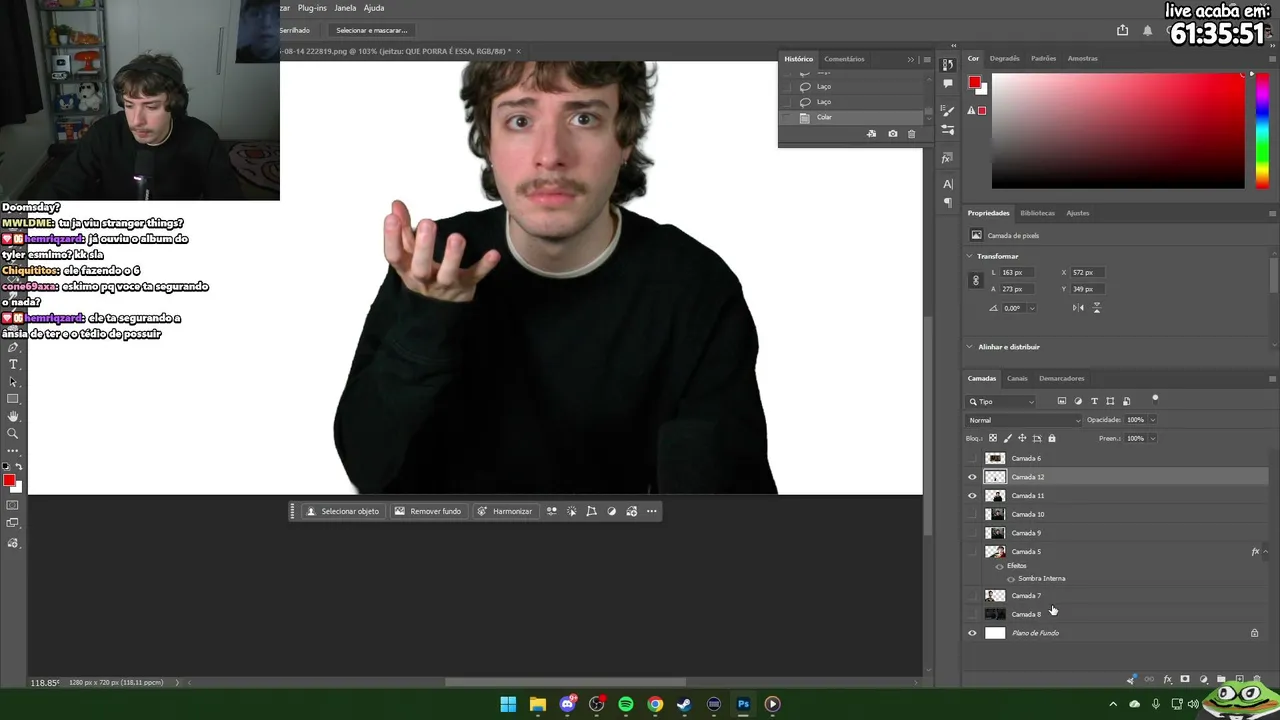
Task: Open the Histórico panel menu
Action: 927,59
